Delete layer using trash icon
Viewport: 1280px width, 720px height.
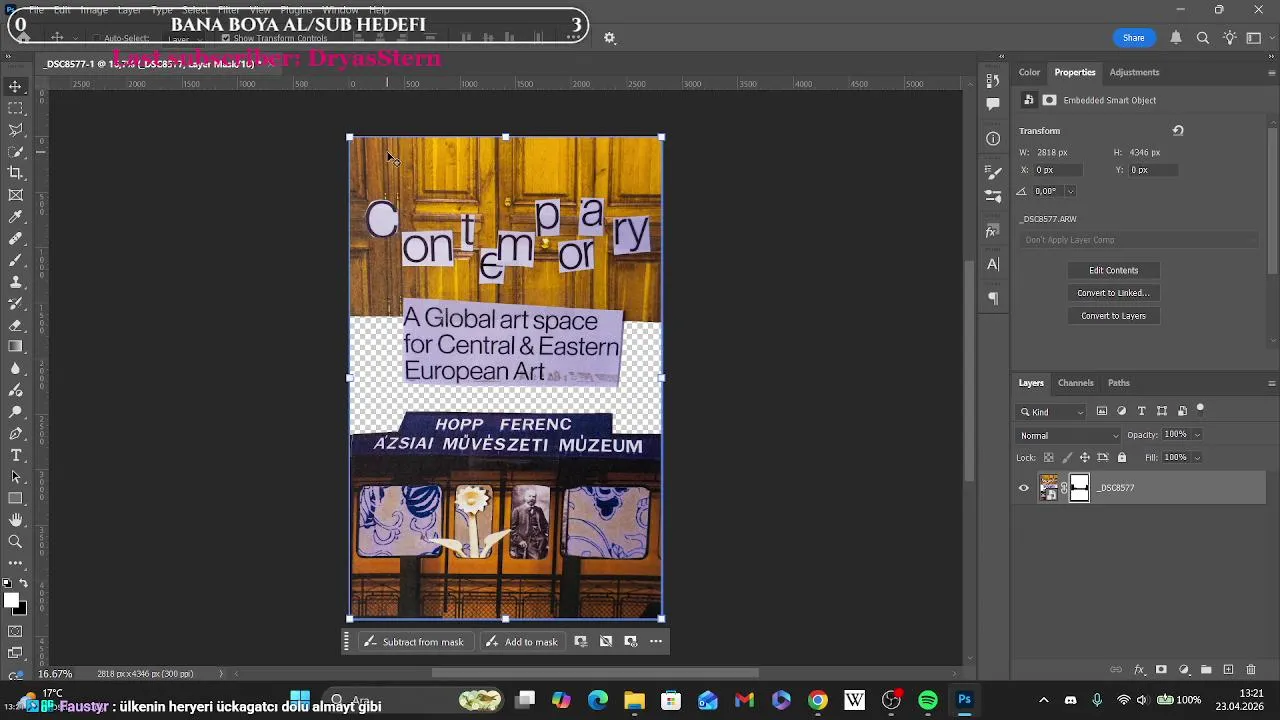pyautogui.click(x=1251, y=670)
